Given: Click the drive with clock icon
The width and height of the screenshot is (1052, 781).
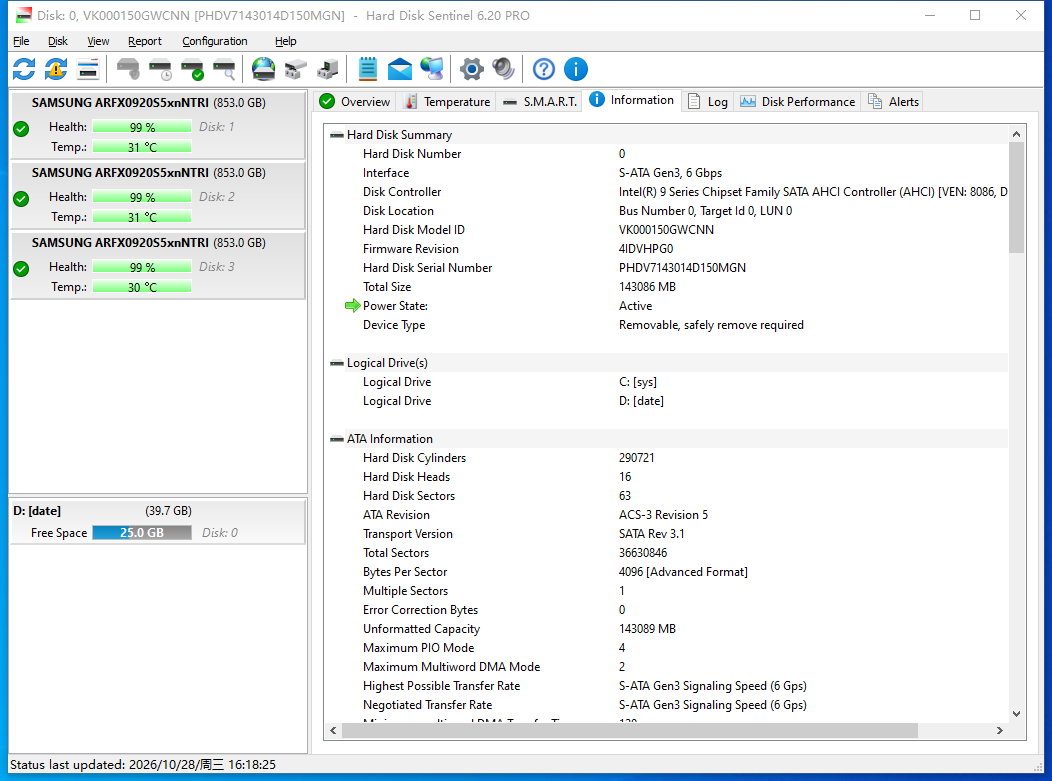Looking at the screenshot, I should tap(160, 68).
